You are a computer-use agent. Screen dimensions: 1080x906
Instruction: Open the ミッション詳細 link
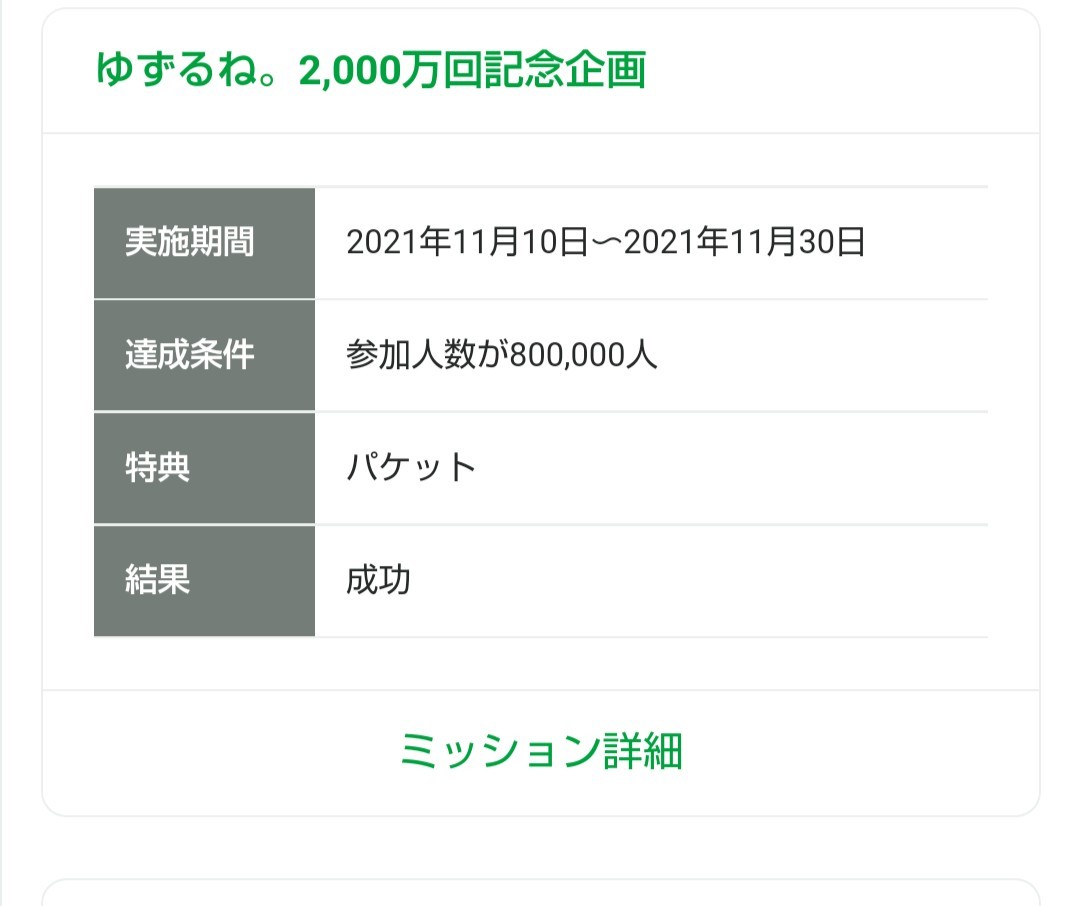pos(540,752)
